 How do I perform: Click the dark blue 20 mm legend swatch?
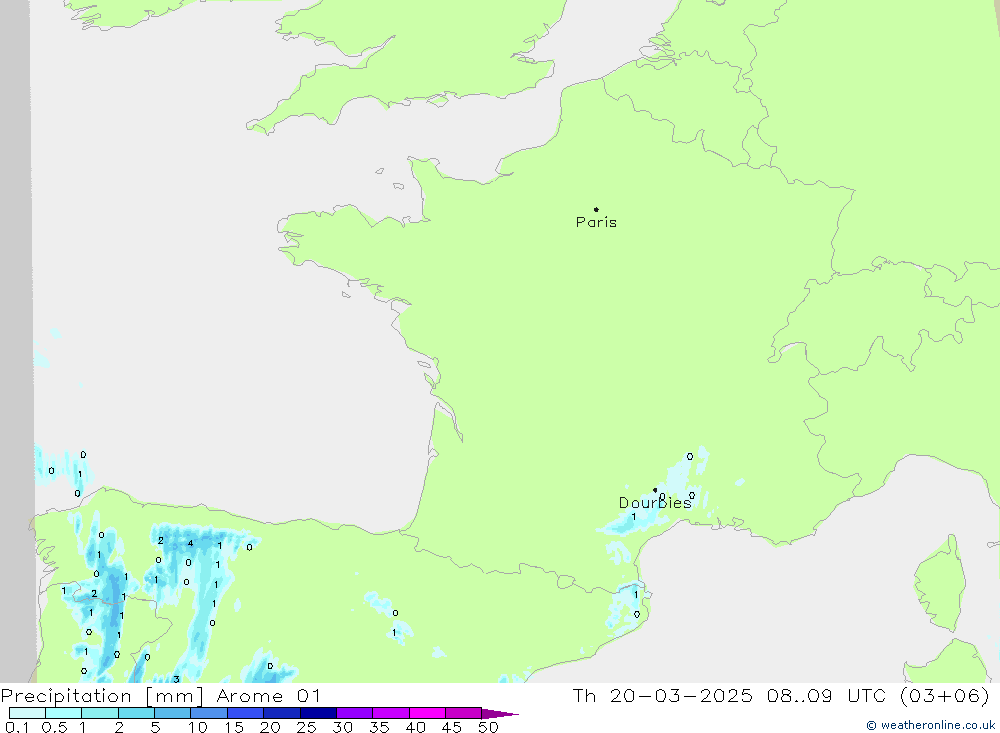point(281,713)
